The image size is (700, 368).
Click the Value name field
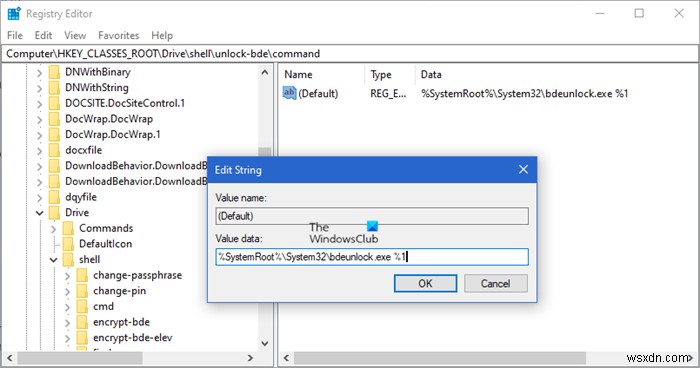coord(372,216)
